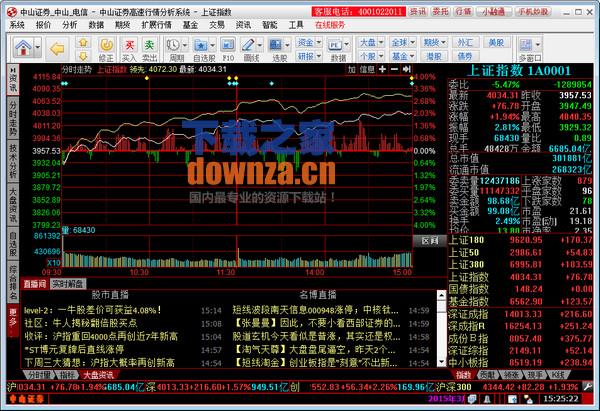Image resolution: width=600 pixels, height=411 pixels.
Task: Expand the 周期 period dropdown arrow
Action: 185,45
